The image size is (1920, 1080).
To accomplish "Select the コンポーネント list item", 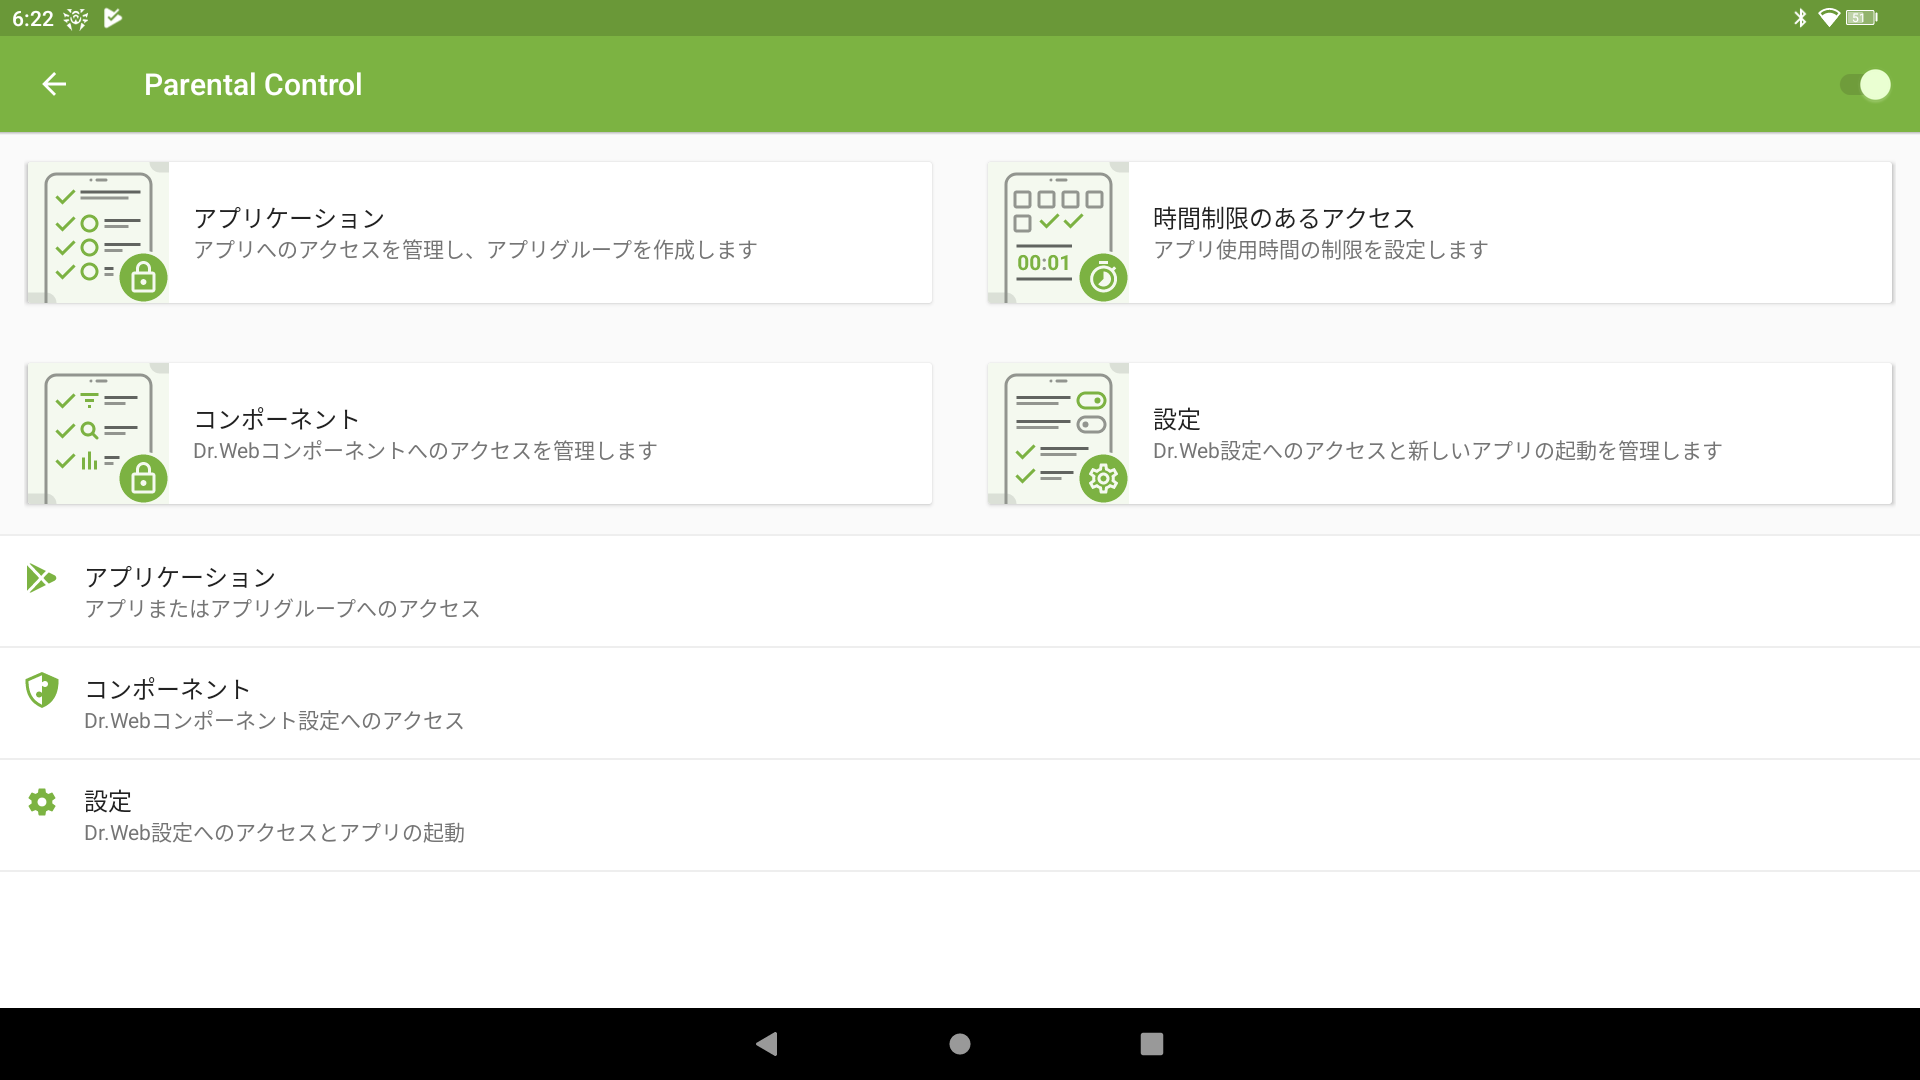I will [x=960, y=704].
